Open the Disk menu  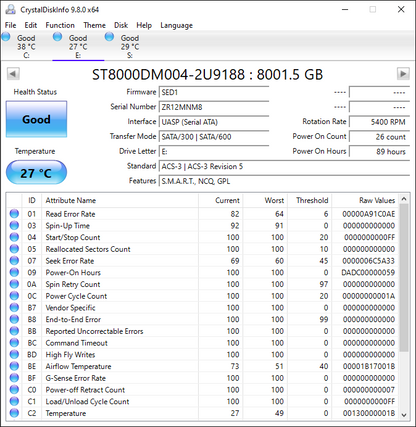121,25
